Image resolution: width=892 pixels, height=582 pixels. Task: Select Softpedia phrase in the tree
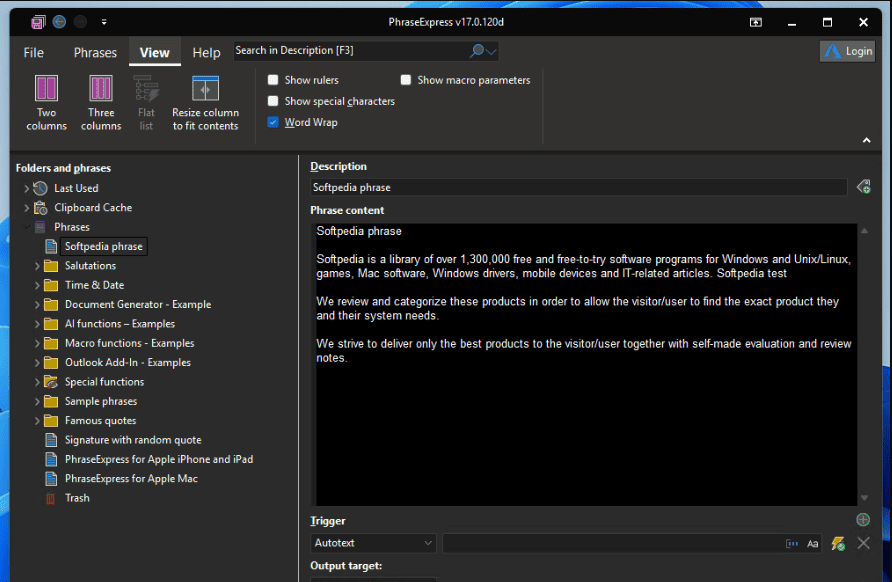pyautogui.click(x=104, y=246)
